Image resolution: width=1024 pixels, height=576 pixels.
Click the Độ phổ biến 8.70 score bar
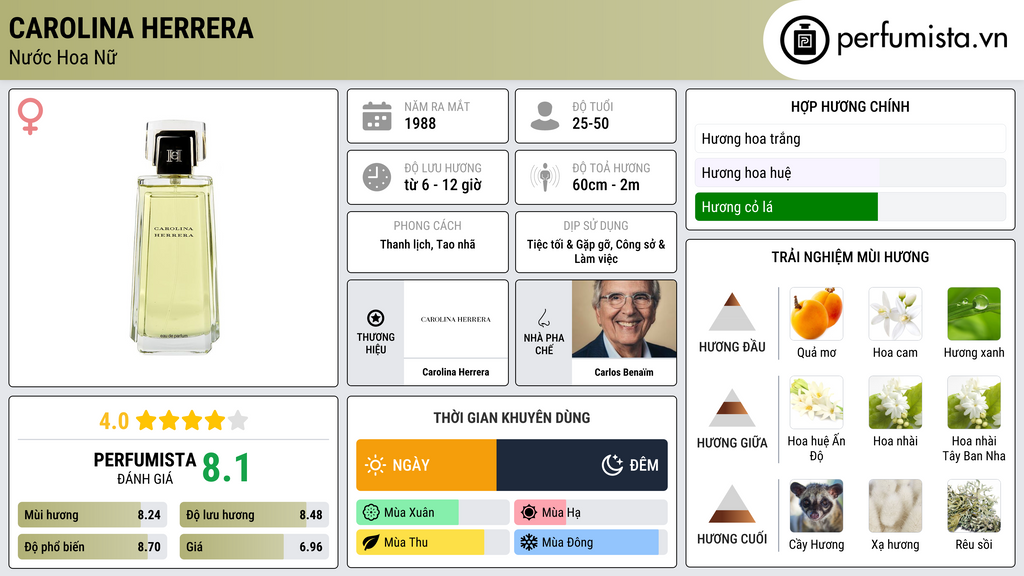(x=92, y=547)
